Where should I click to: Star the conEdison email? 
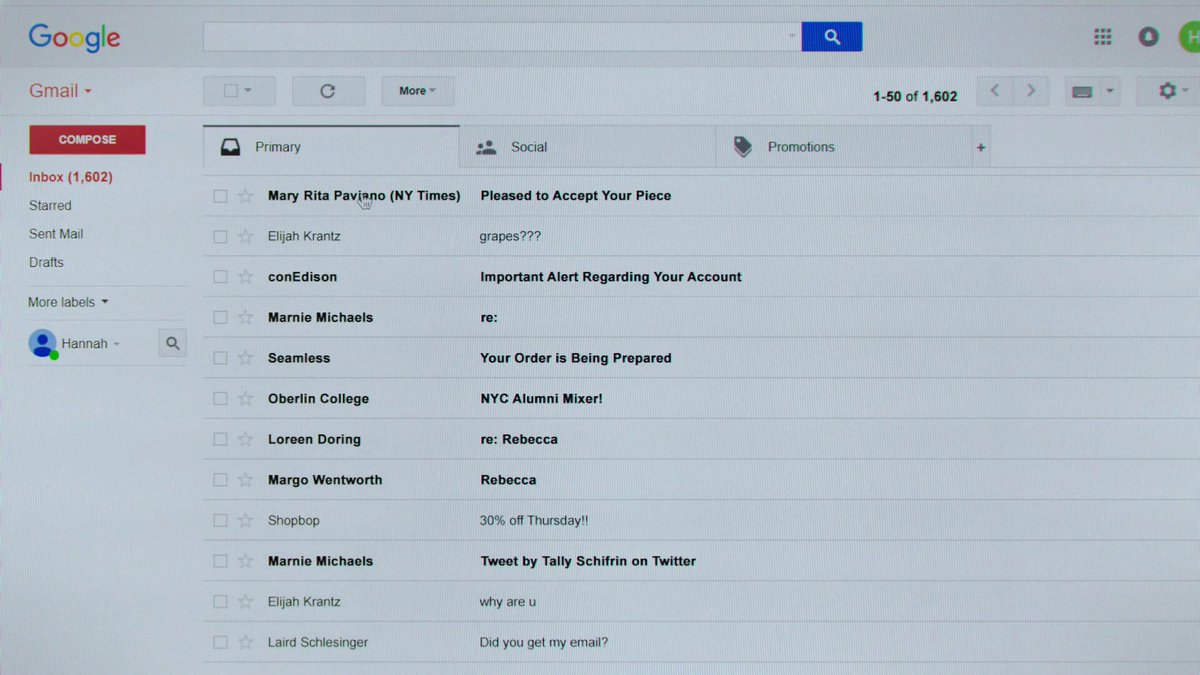(x=245, y=277)
